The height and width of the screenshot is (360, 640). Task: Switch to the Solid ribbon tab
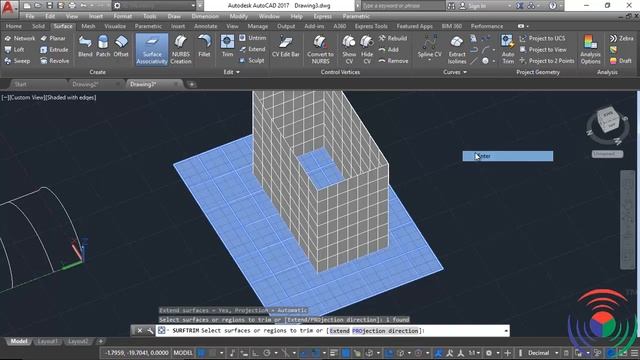[38, 26]
